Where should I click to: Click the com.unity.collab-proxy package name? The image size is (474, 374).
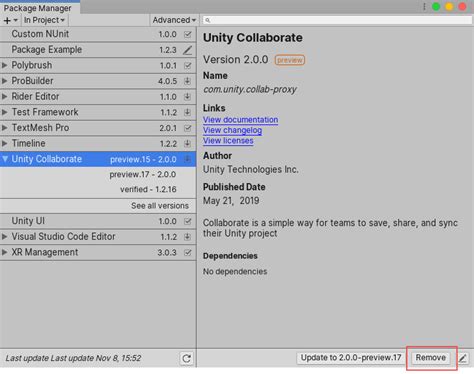[x=250, y=89]
